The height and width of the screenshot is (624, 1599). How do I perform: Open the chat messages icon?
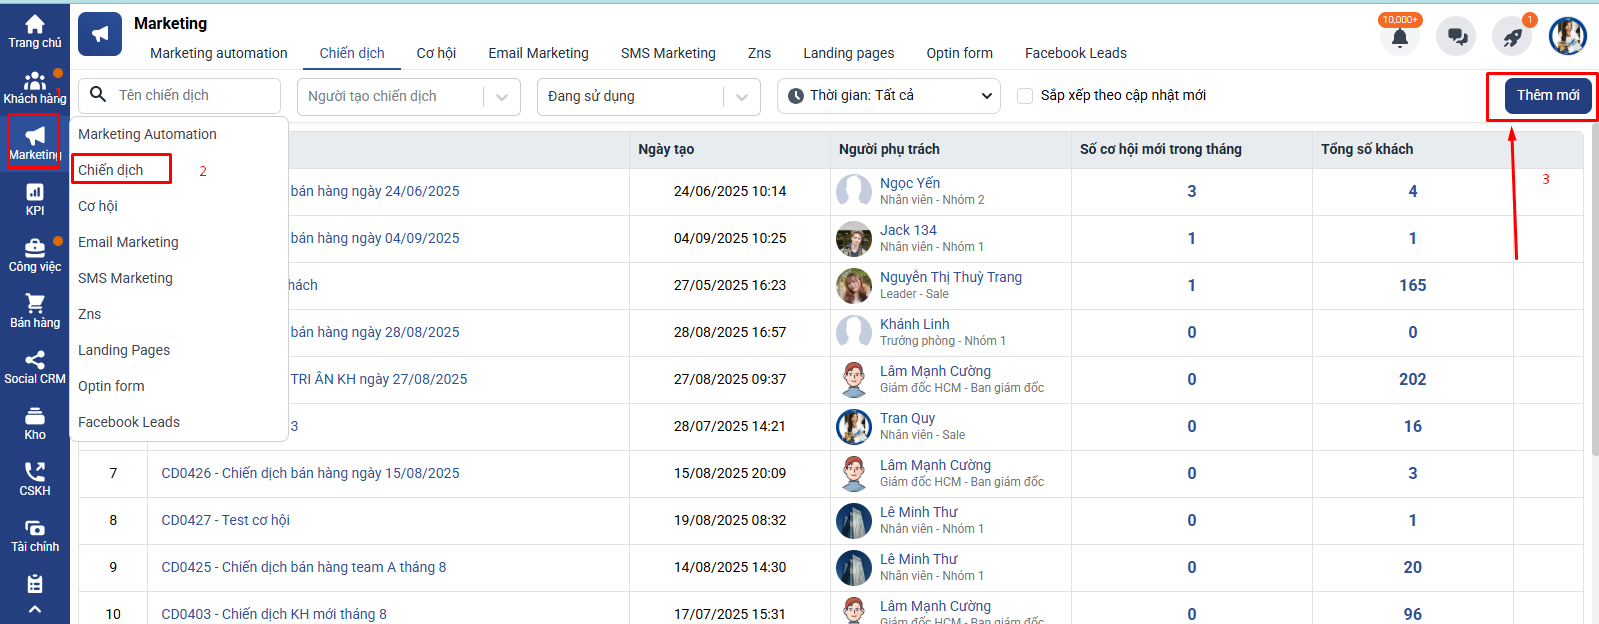[1456, 37]
